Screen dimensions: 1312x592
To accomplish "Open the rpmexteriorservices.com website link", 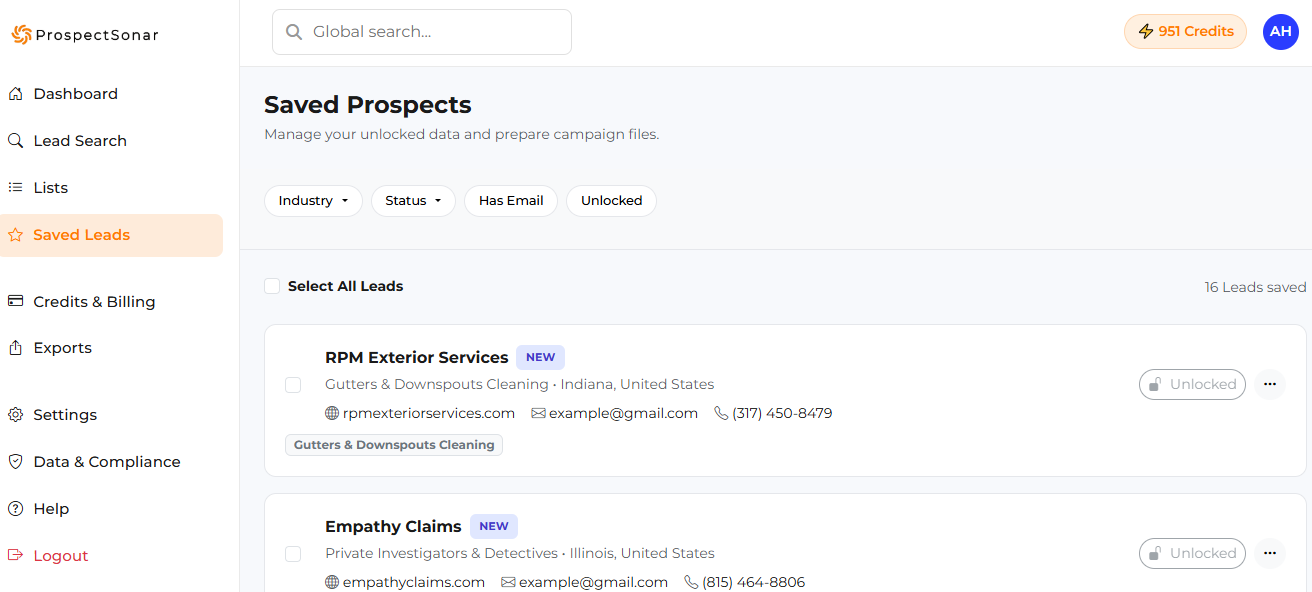I will coord(428,413).
